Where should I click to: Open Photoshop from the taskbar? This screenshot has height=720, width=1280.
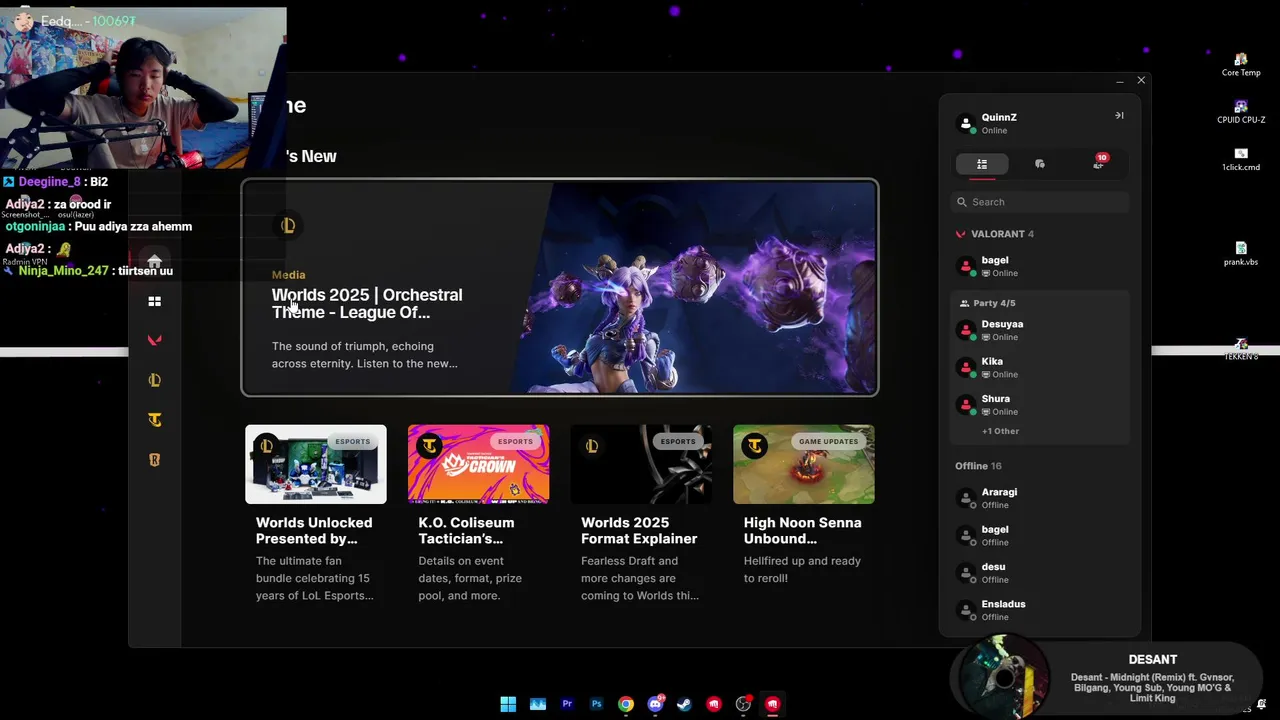tap(596, 704)
